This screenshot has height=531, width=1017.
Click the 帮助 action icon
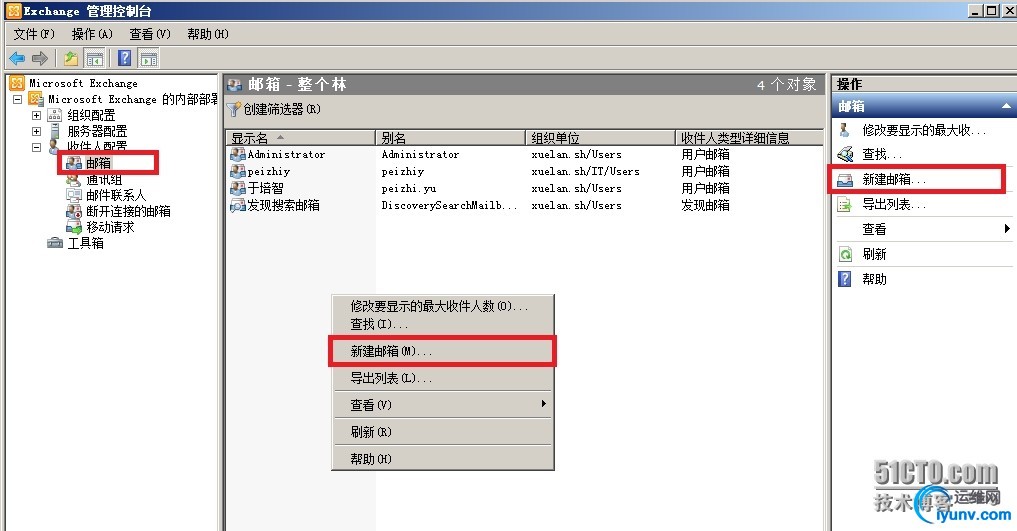844,279
